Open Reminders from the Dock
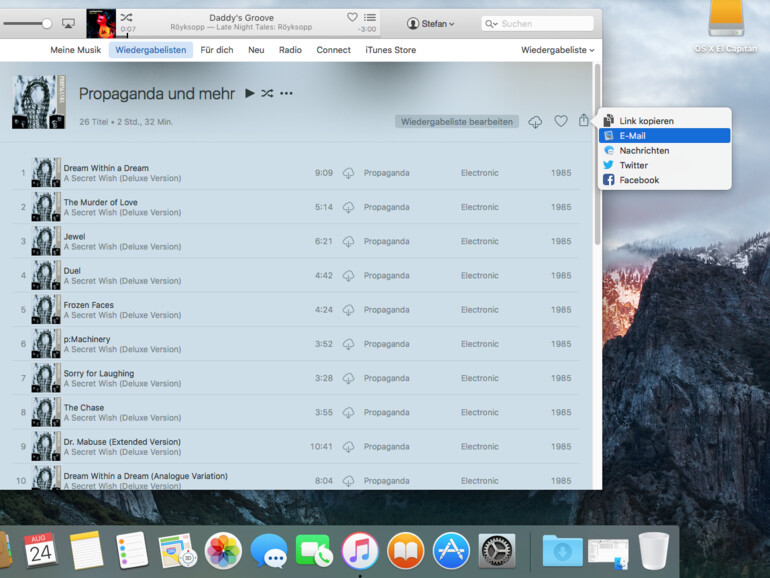 pos(132,550)
